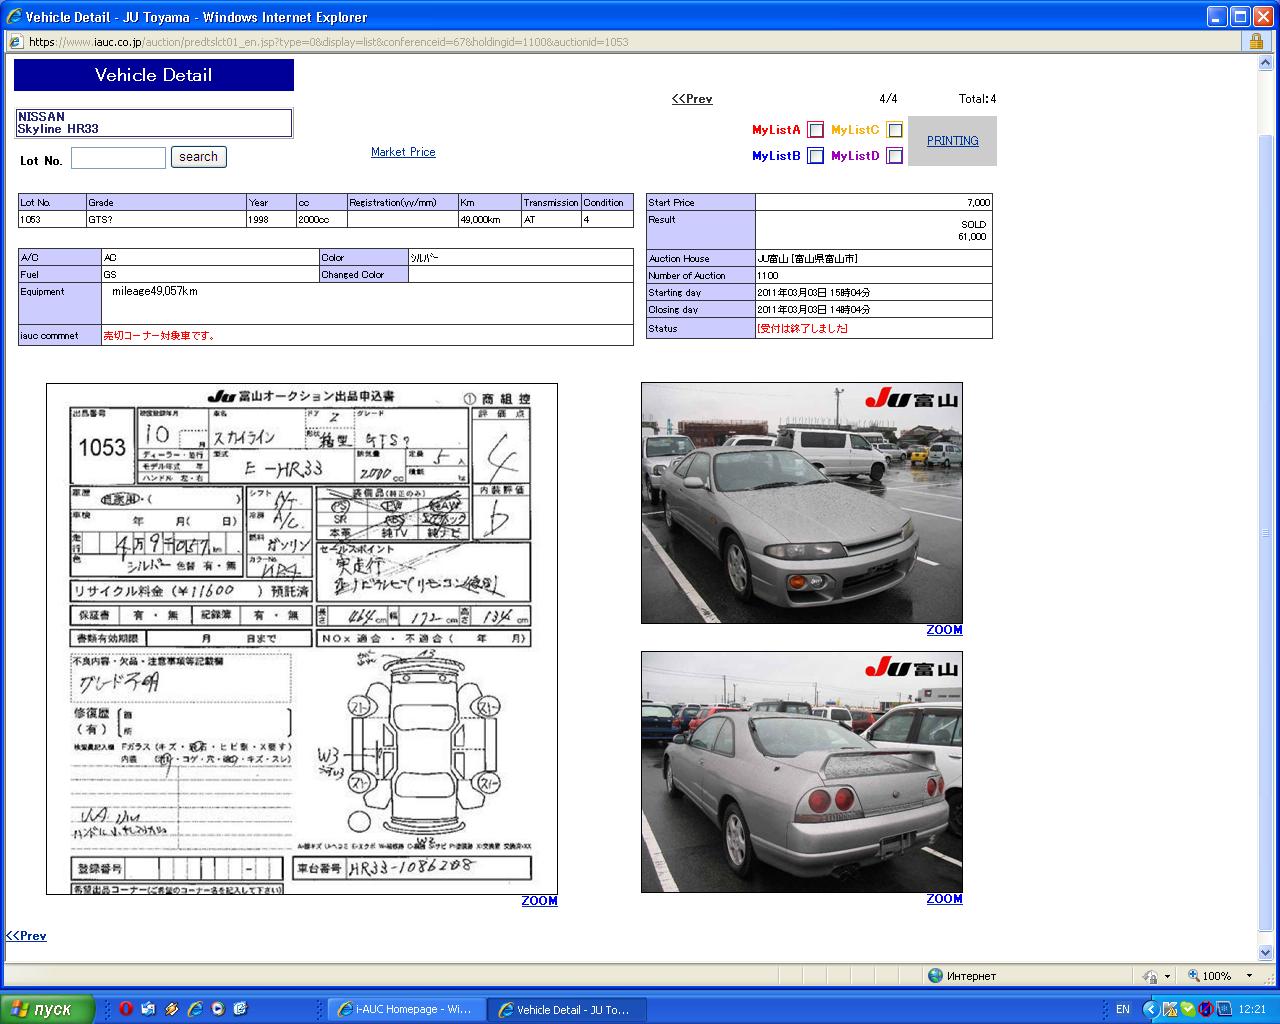Click in the Lot No. input field

tap(118, 158)
